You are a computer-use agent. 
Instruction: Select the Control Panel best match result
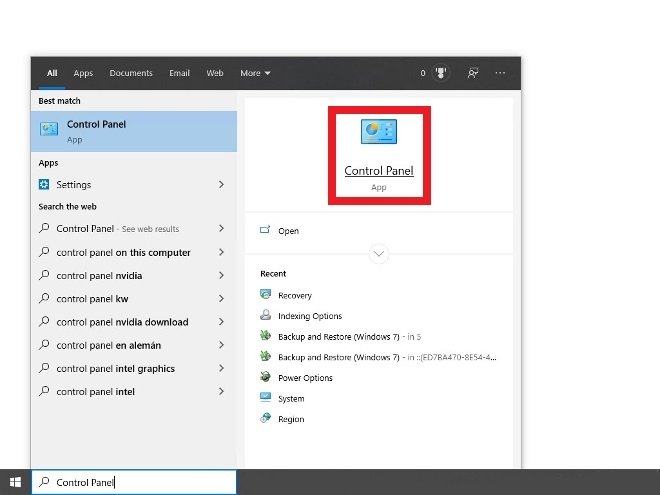[134, 131]
